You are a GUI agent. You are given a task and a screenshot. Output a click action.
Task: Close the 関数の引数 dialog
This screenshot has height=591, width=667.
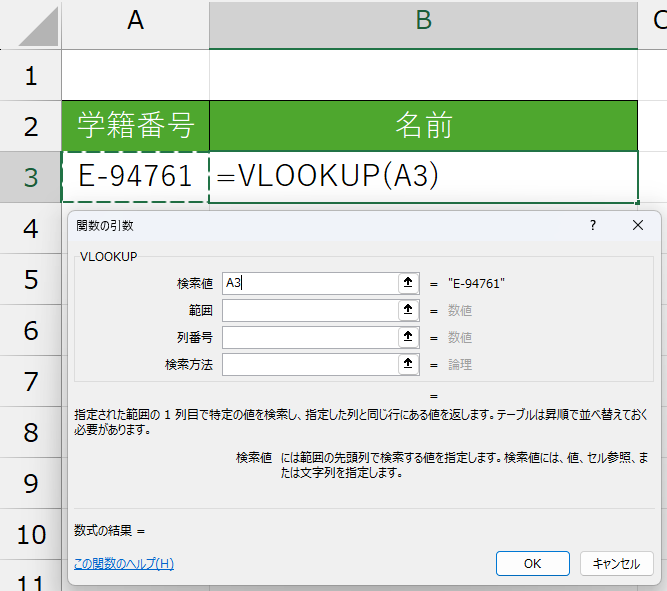coord(638,226)
